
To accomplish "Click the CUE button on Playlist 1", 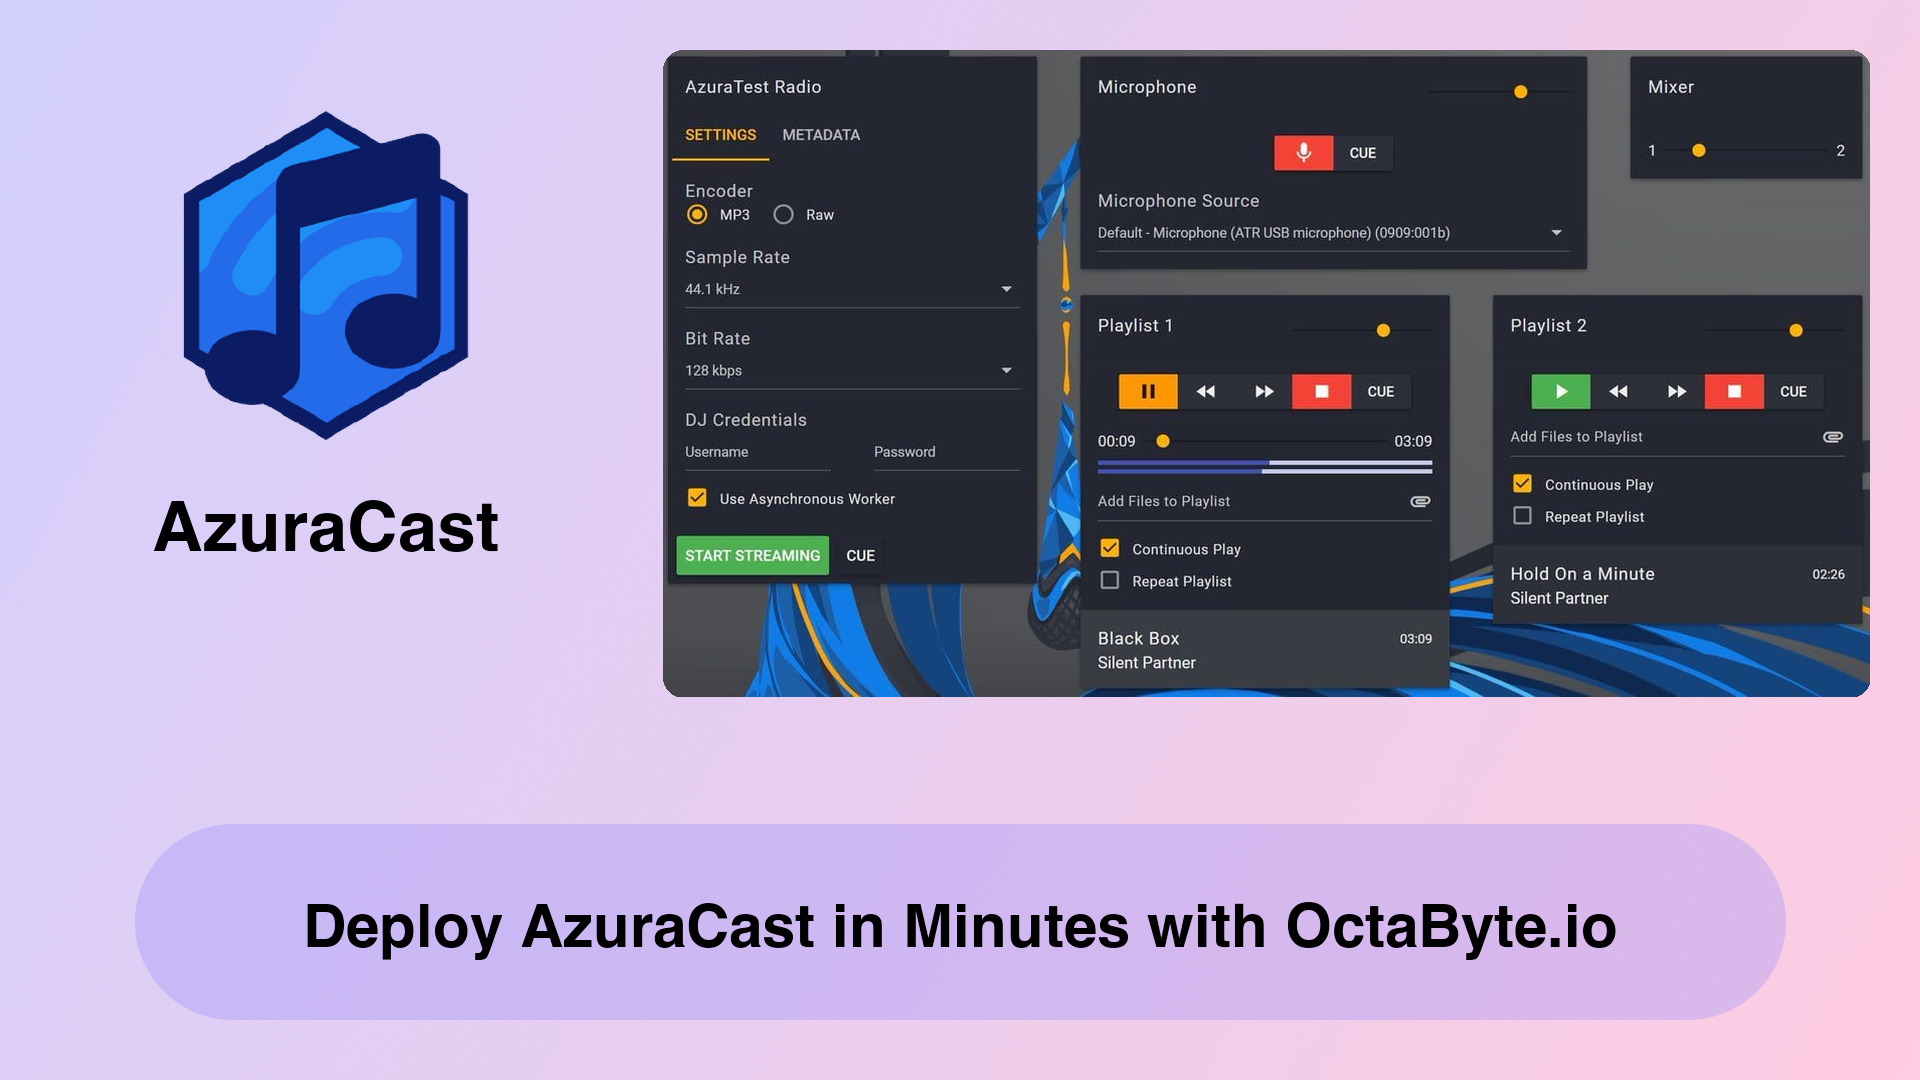I will 1379,392.
